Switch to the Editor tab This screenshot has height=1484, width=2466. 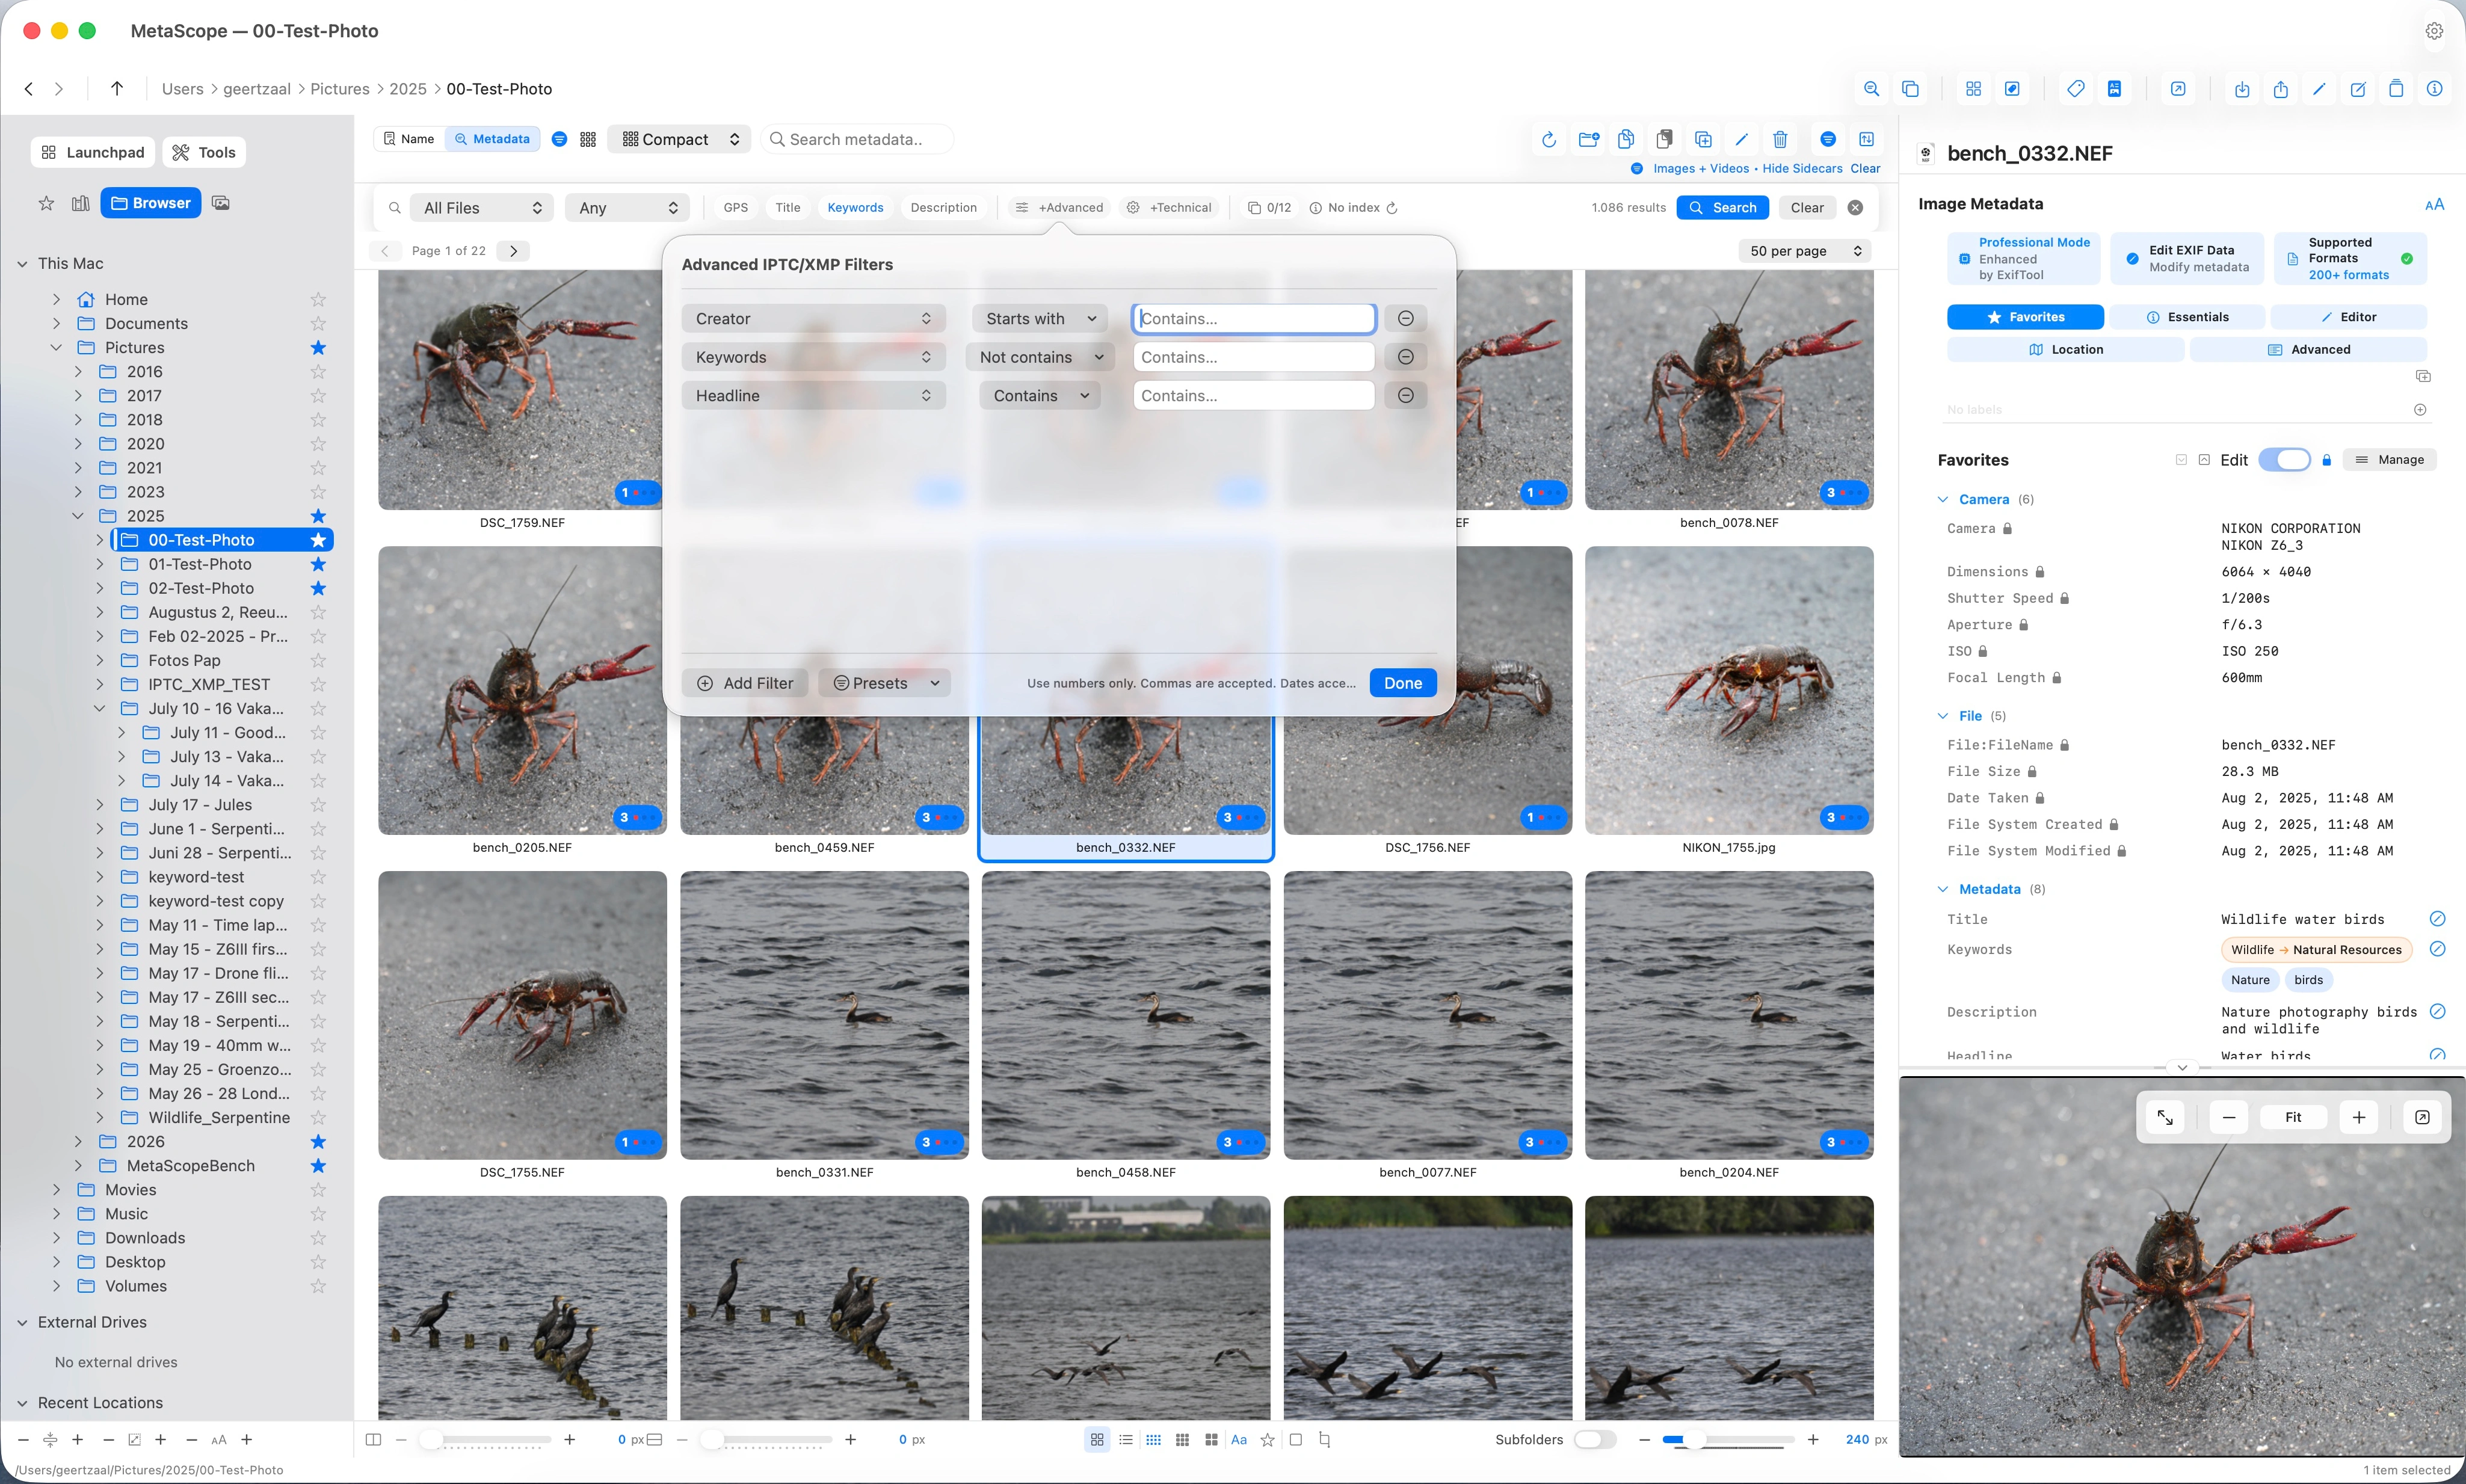[2348, 317]
